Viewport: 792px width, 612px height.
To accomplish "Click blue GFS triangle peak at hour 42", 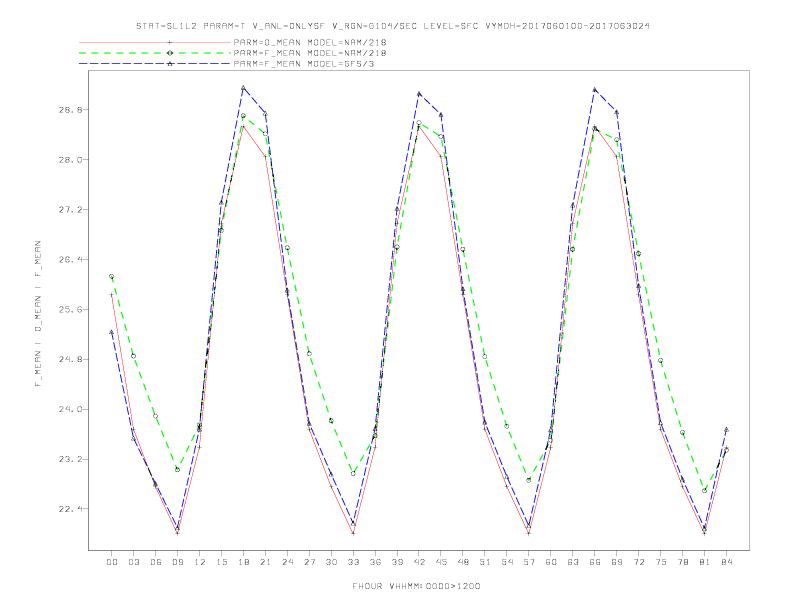I will (x=419, y=93).
